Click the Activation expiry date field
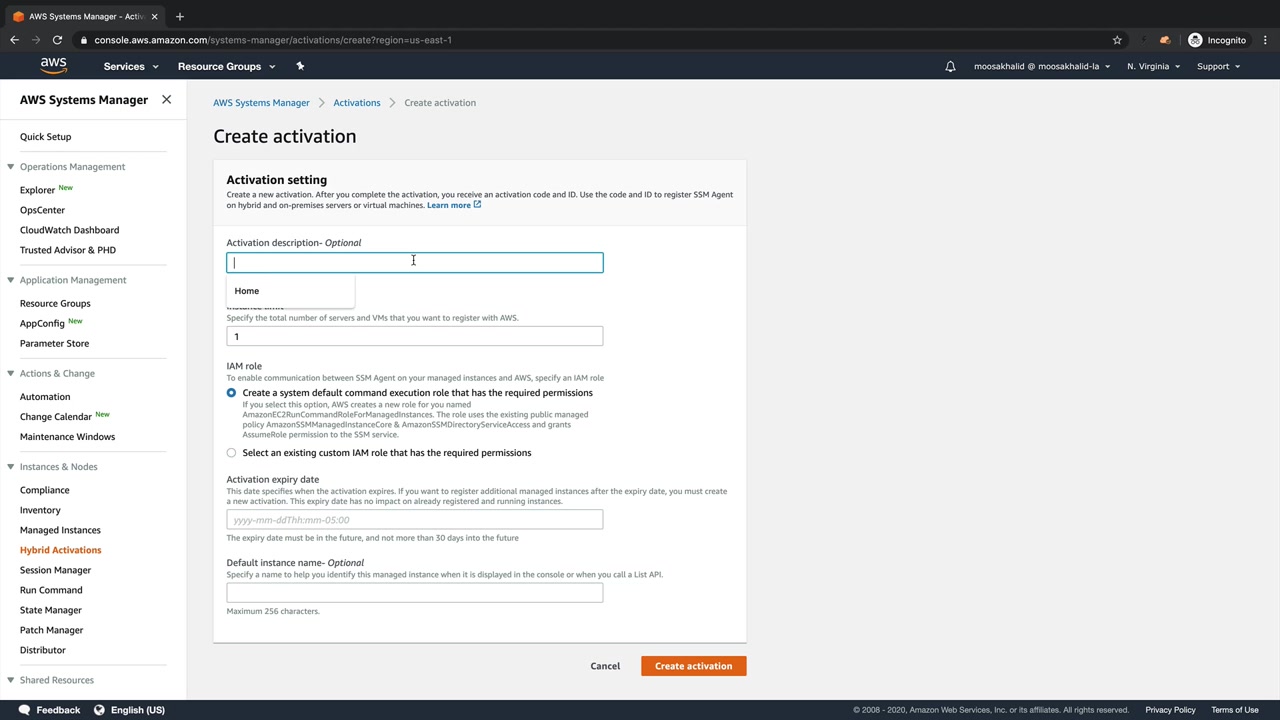The image size is (1280, 720). tap(415, 520)
